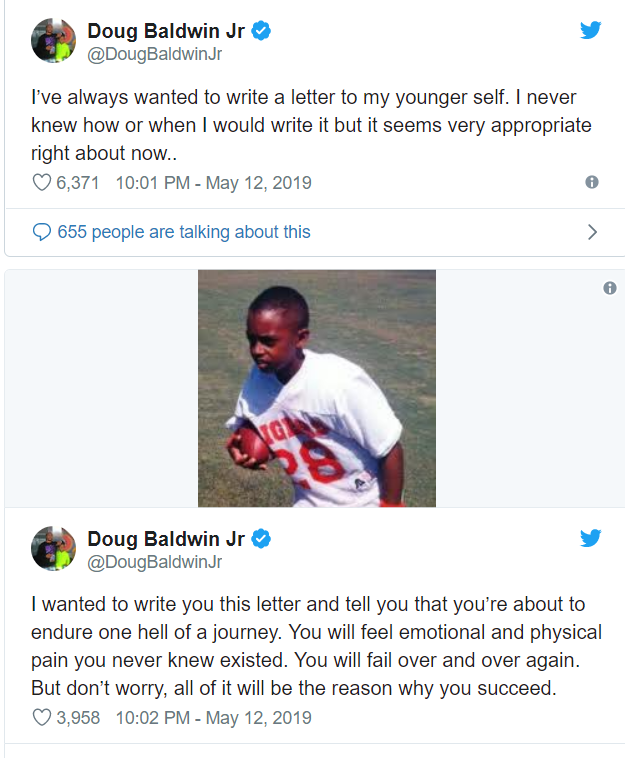Click verified badge next to first Doug Baldwin Jr
Viewport: 625px width, 758px height.
tap(261, 31)
